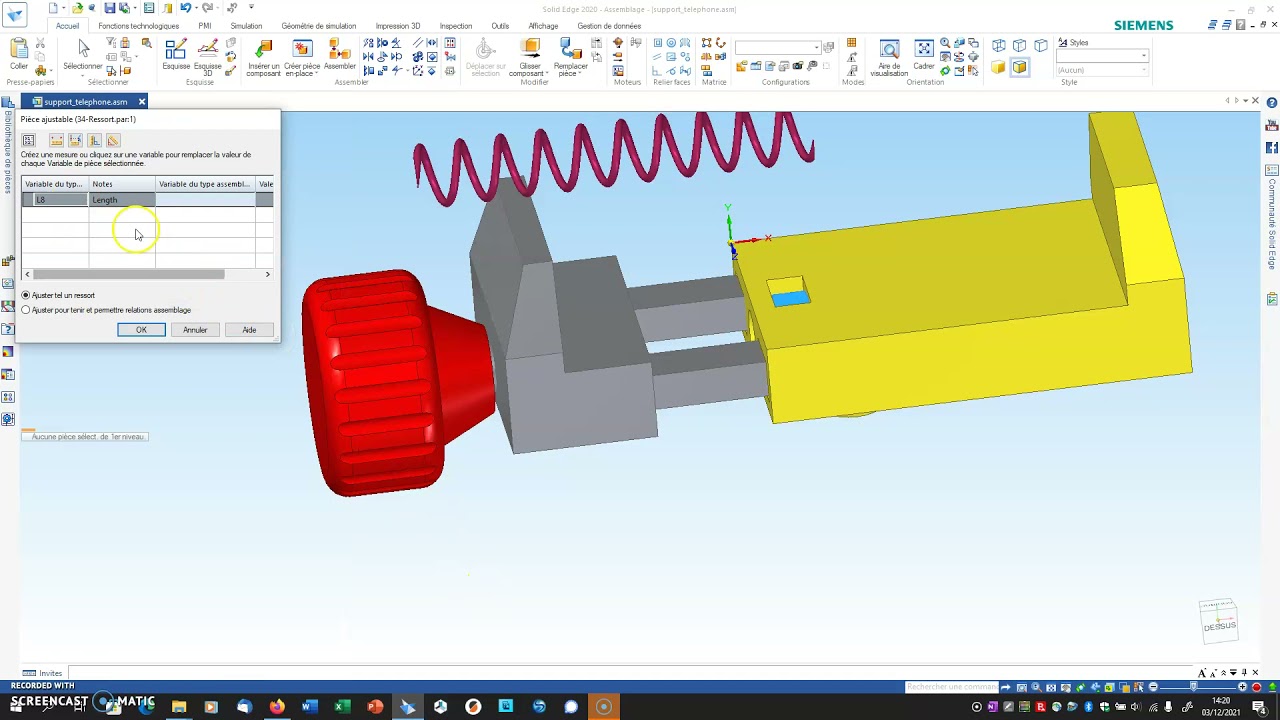Screen dimensions: 1280x720
Task: Click the Coller paste icon
Action: click(18, 50)
